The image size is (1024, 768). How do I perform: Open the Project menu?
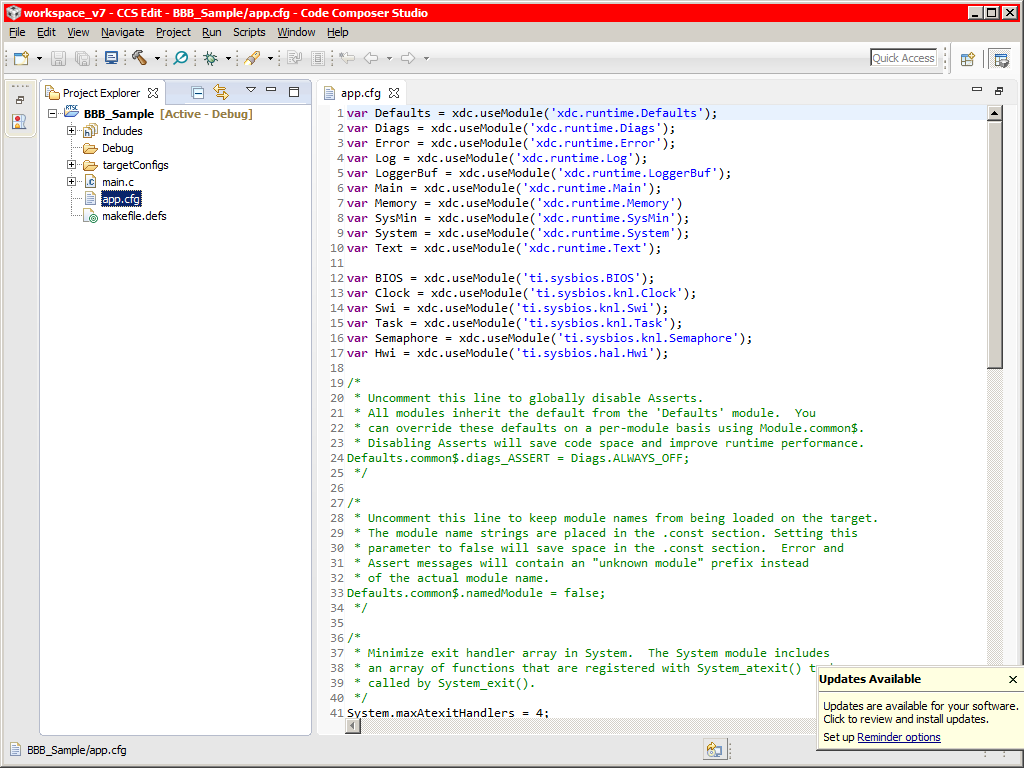pyautogui.click(x=173, y=32)
